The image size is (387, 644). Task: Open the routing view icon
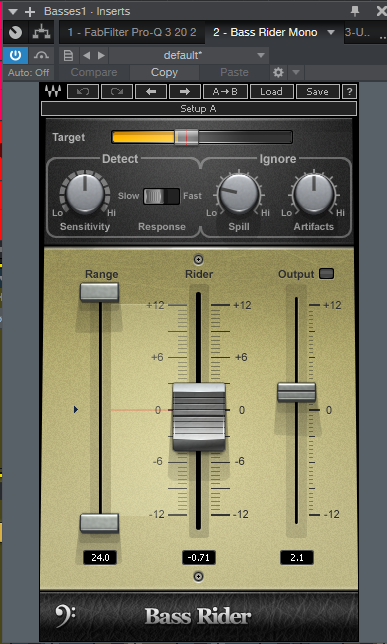pyautogui.click(x=41, y=32)
